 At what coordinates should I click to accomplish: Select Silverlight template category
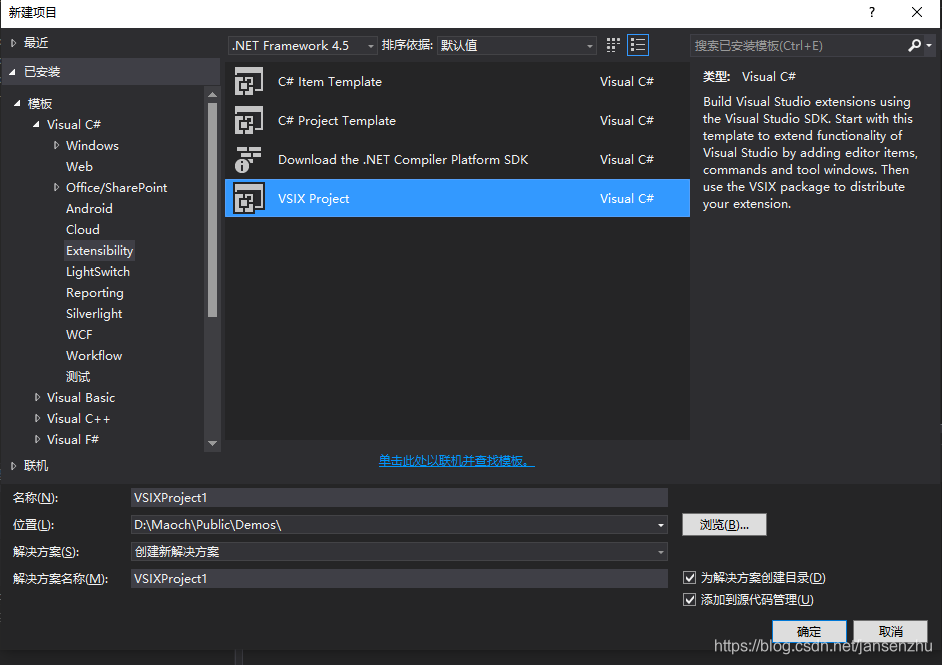coord(94,314)
